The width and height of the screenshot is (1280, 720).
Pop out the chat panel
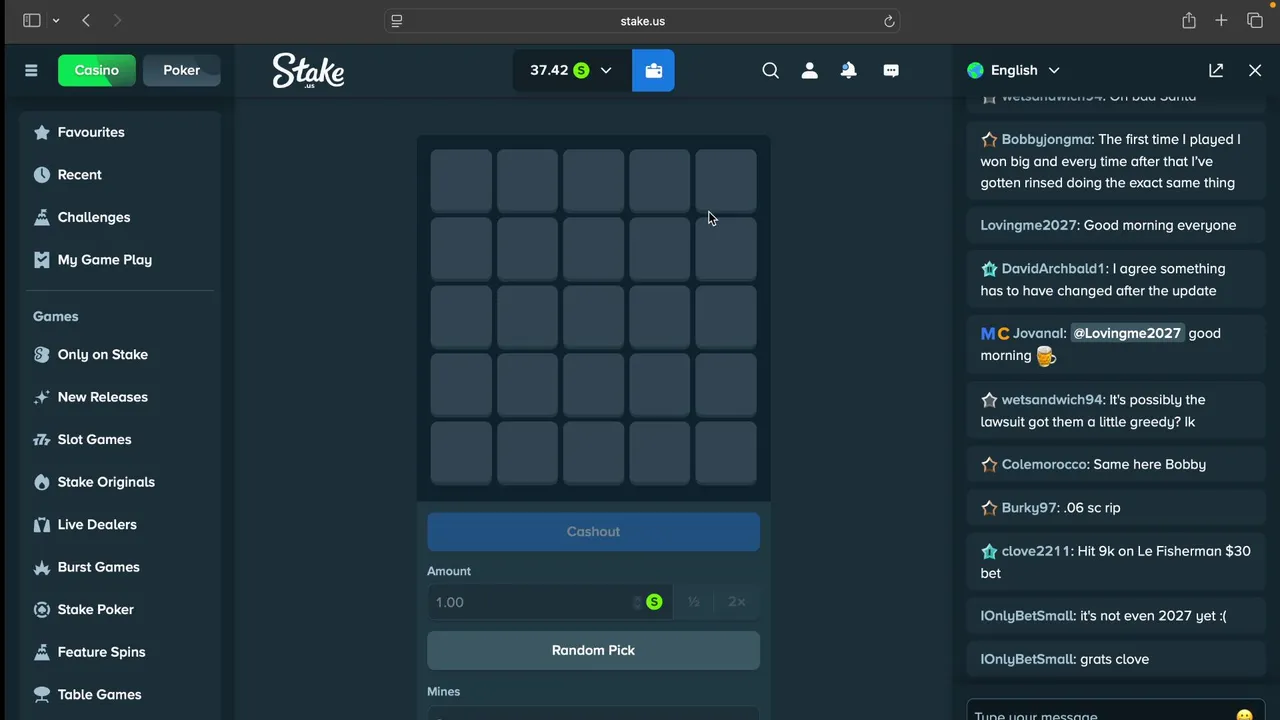pos(1216,70)
